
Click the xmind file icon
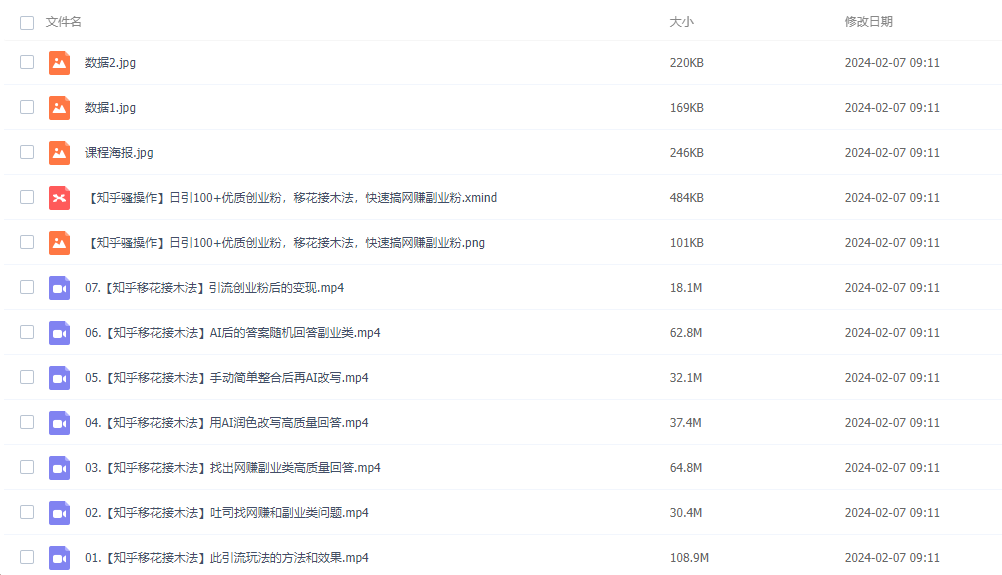pyautogui.click(x=59, y=197)
